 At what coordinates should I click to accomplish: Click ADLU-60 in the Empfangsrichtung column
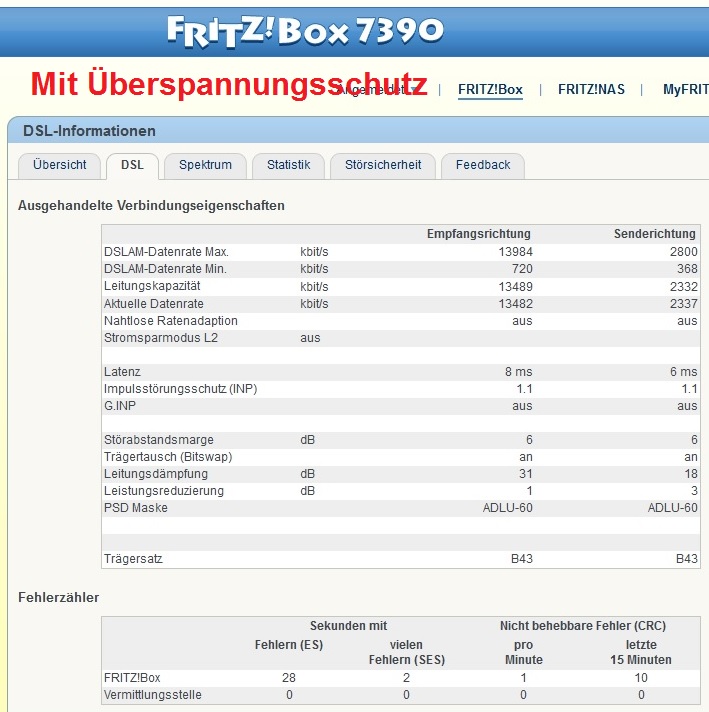508,508
